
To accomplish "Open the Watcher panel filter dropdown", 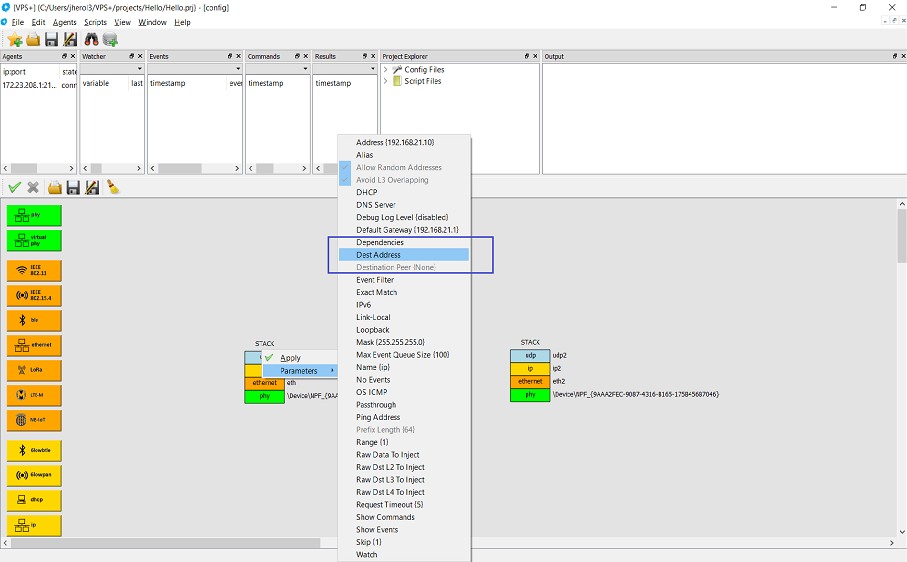I will click(138, 70).
